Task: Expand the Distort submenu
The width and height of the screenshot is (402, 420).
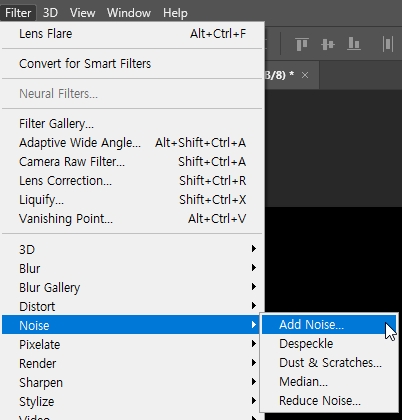Action: point(132,306)
